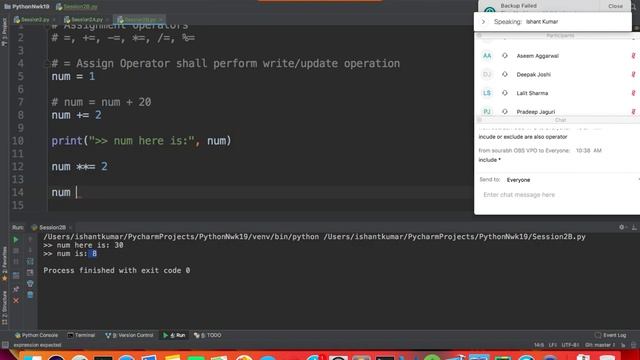Click audio device icon next to Lalit Sharma
This screenshot has width=640, height=360.
(x=505, y=93)
